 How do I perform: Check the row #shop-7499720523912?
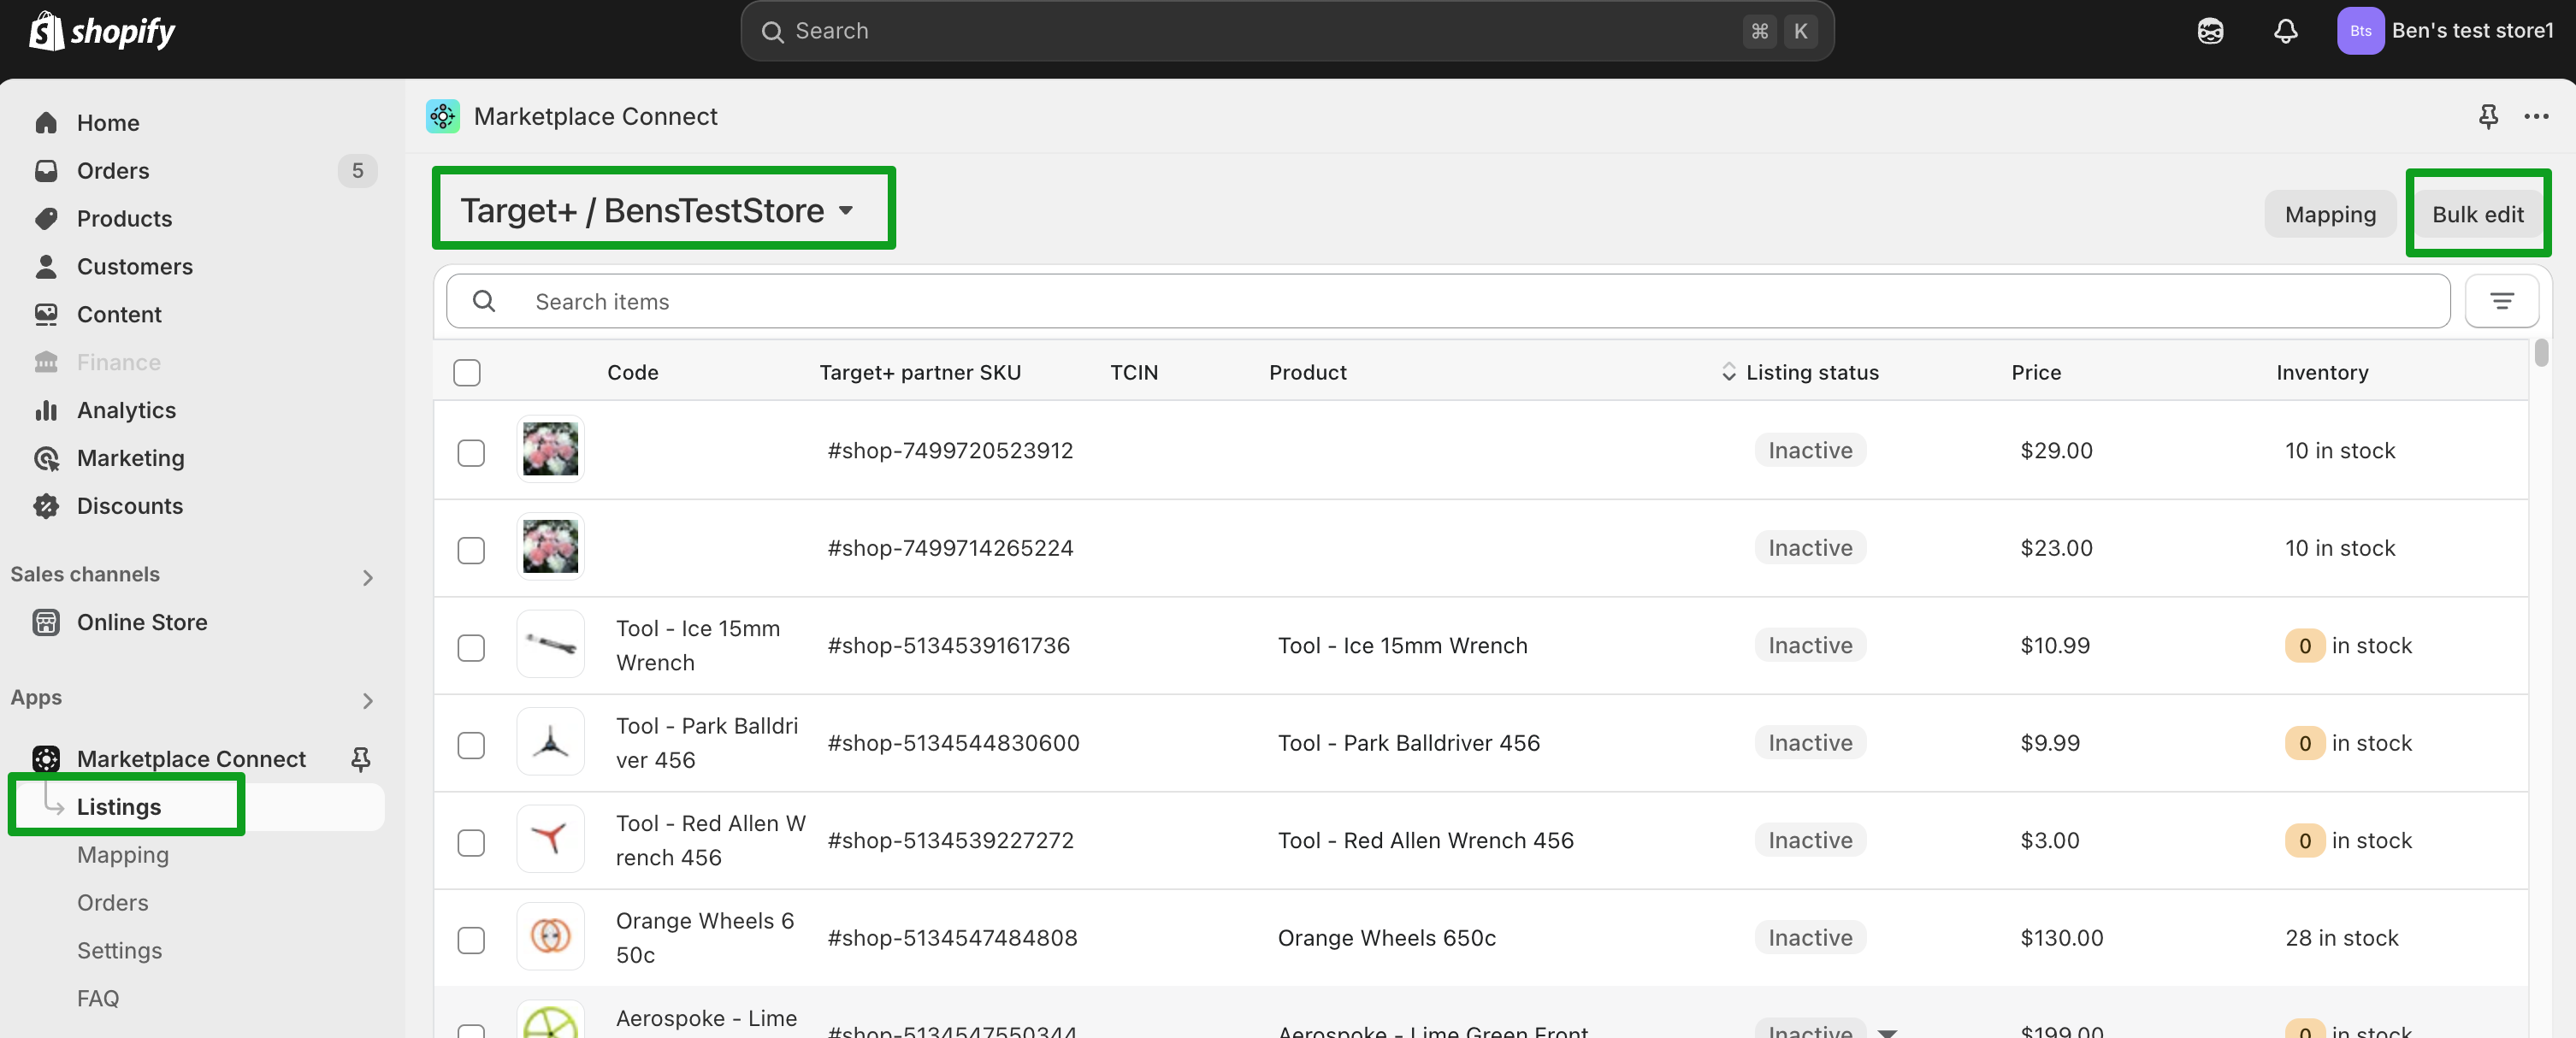click(471, 452)
